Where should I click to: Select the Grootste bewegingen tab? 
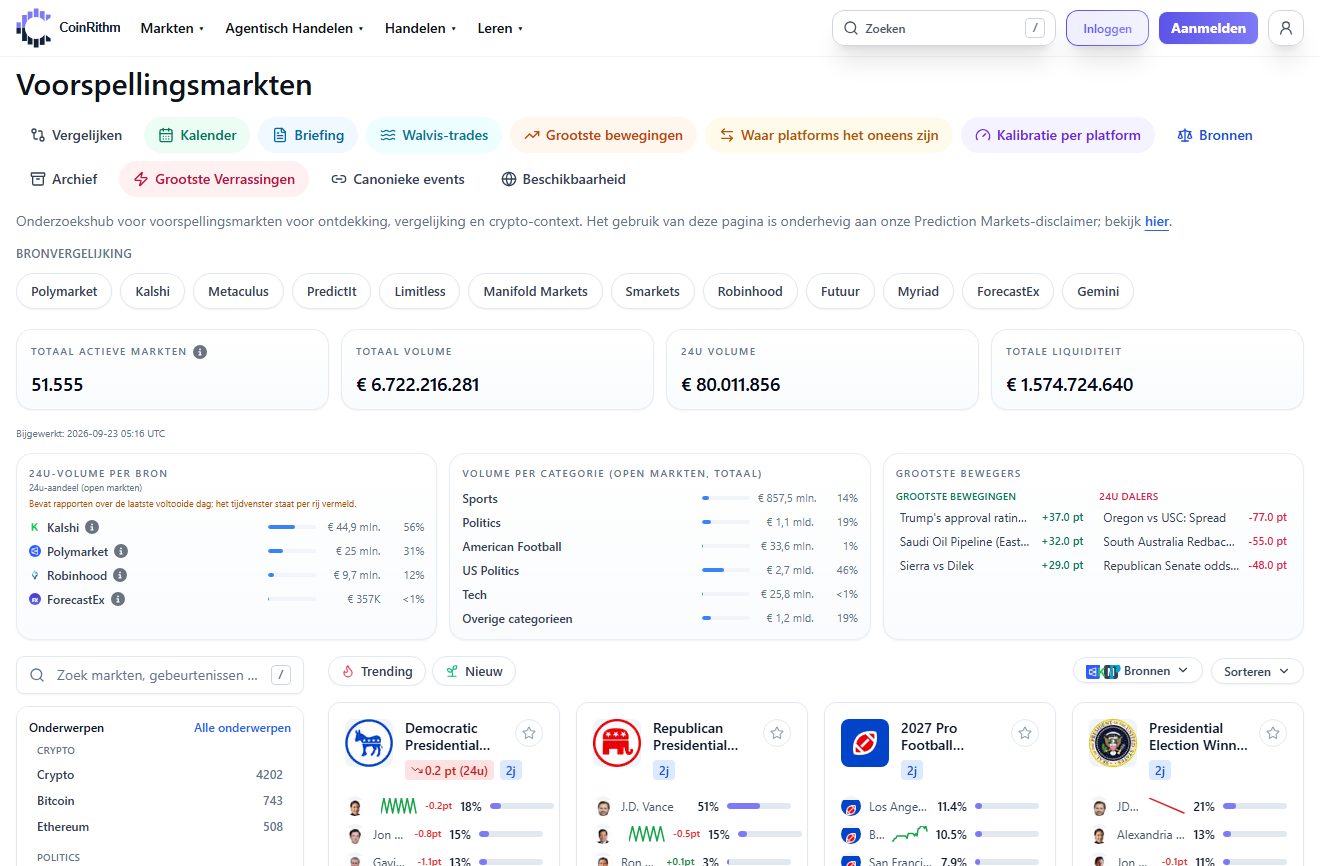click(603, 135)
